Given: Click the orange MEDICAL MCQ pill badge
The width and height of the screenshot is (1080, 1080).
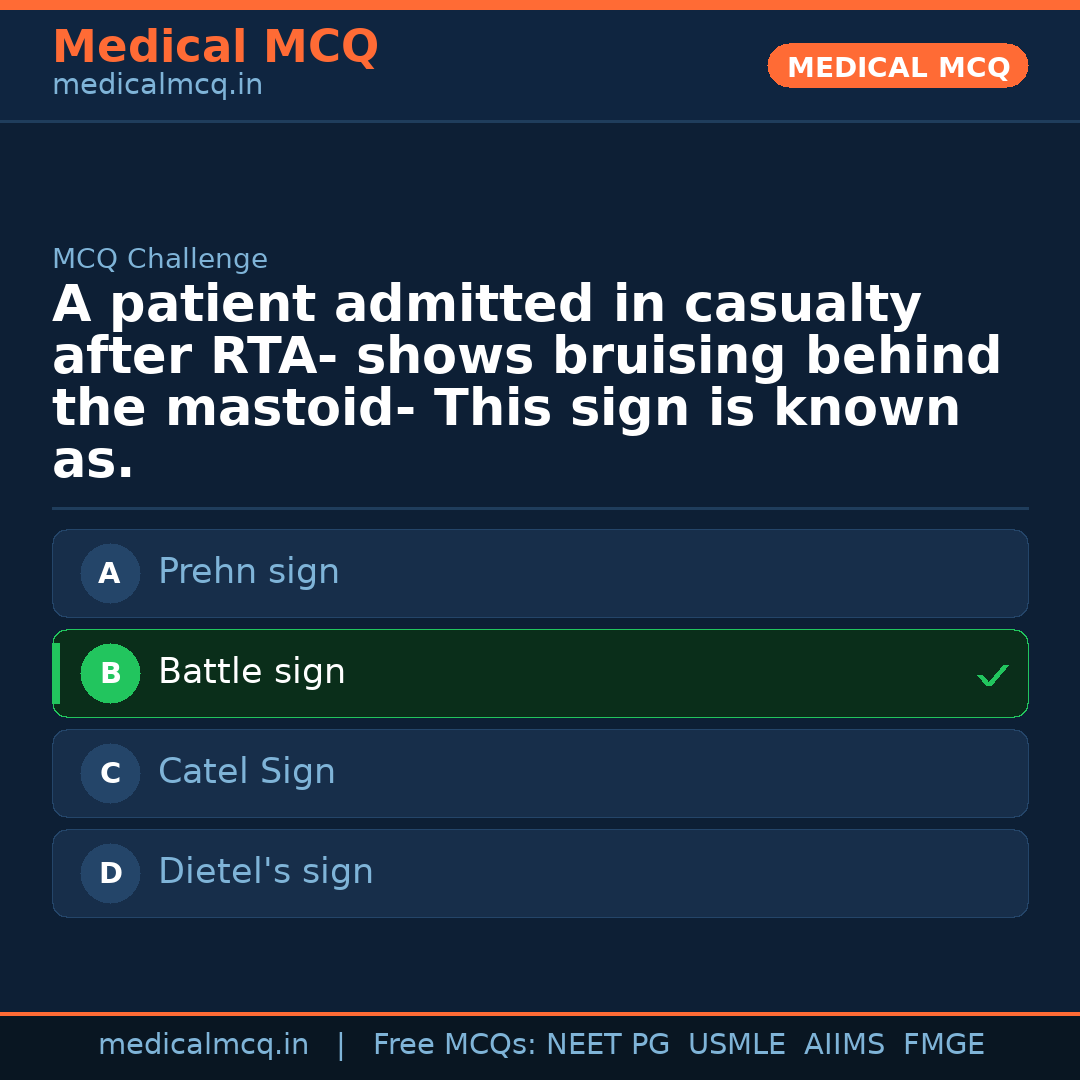Looking at the screenshot, I should pos(897,66).
